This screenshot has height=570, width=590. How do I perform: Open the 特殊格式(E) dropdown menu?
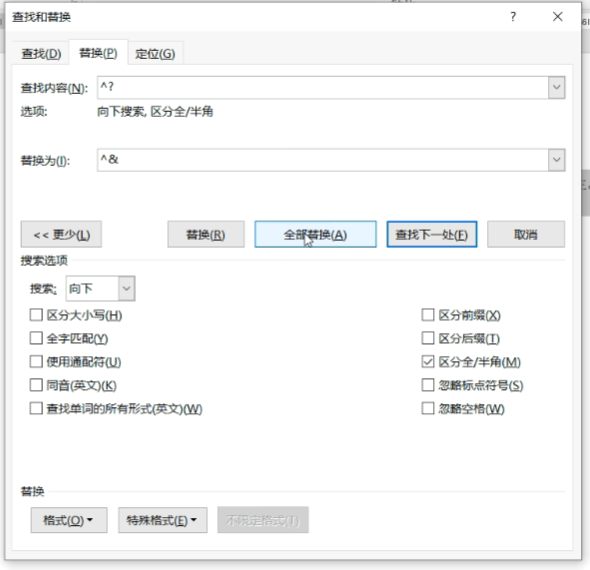pos(163,520)
